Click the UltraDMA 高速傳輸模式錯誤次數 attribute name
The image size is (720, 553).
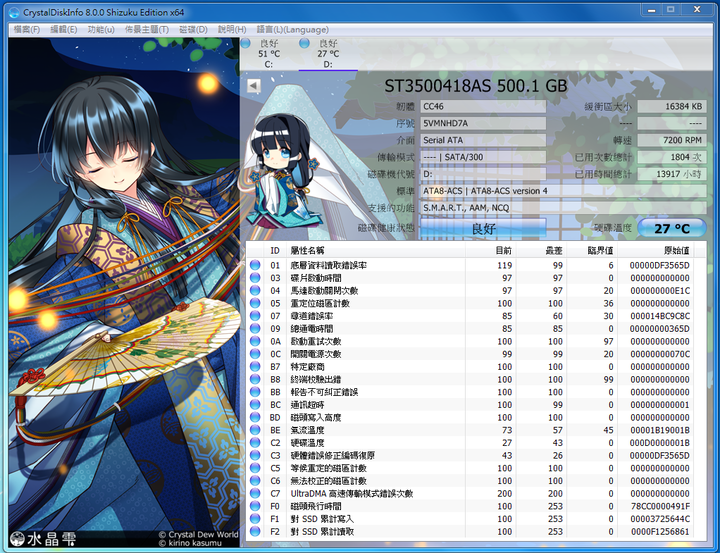pos(352,493)
